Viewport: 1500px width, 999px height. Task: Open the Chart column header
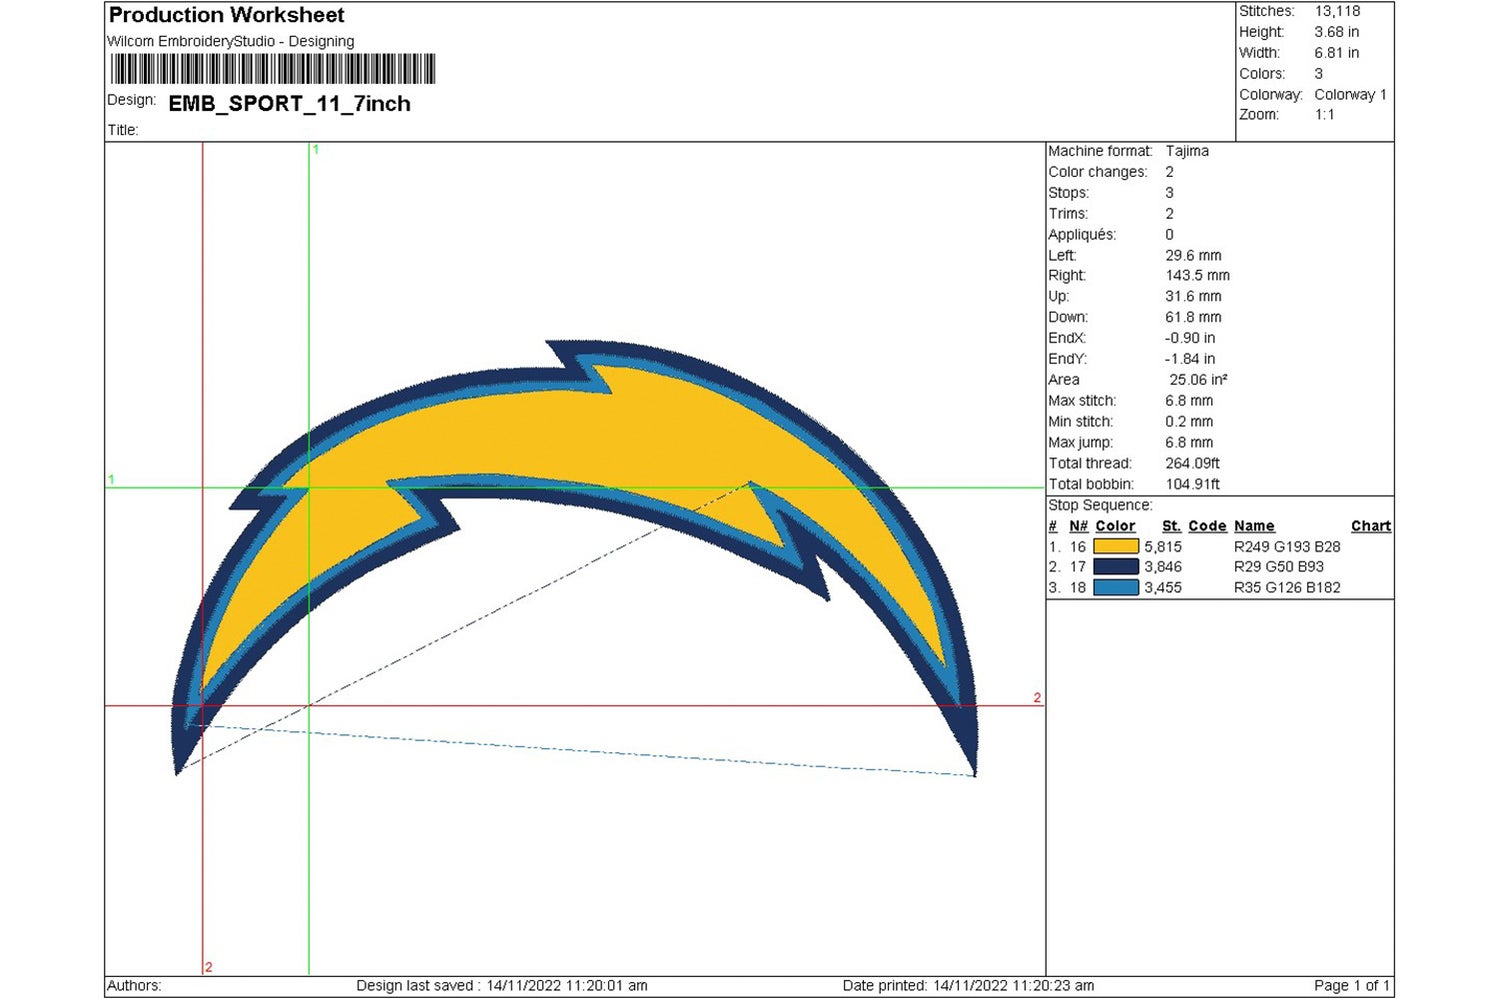(x=1370, y=525)
